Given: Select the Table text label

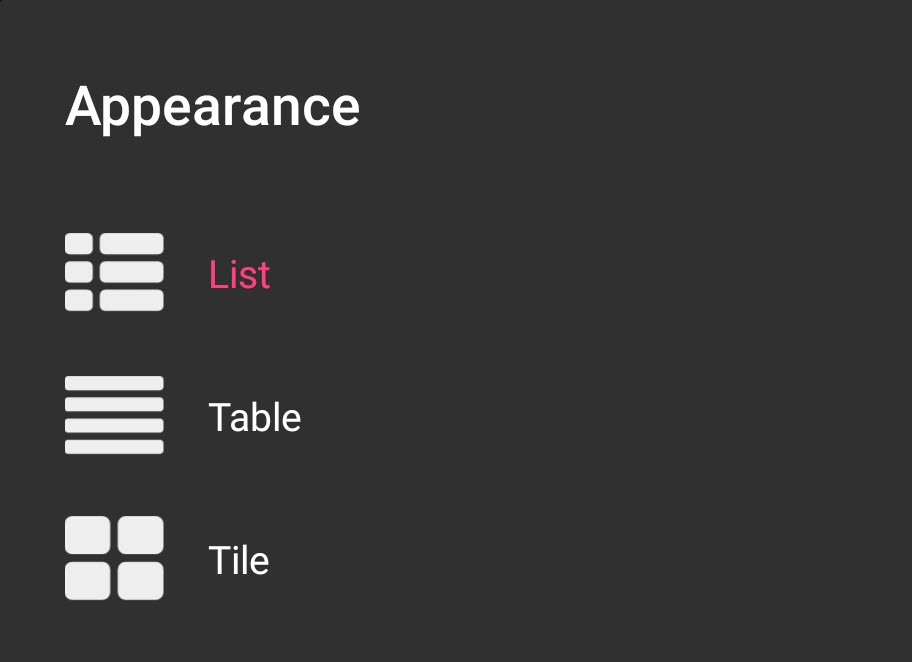Looking at the screenshot, I should 254,417.
